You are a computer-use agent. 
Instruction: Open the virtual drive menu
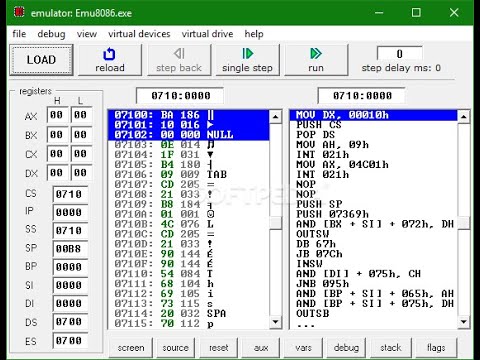[x=207, y=34]
